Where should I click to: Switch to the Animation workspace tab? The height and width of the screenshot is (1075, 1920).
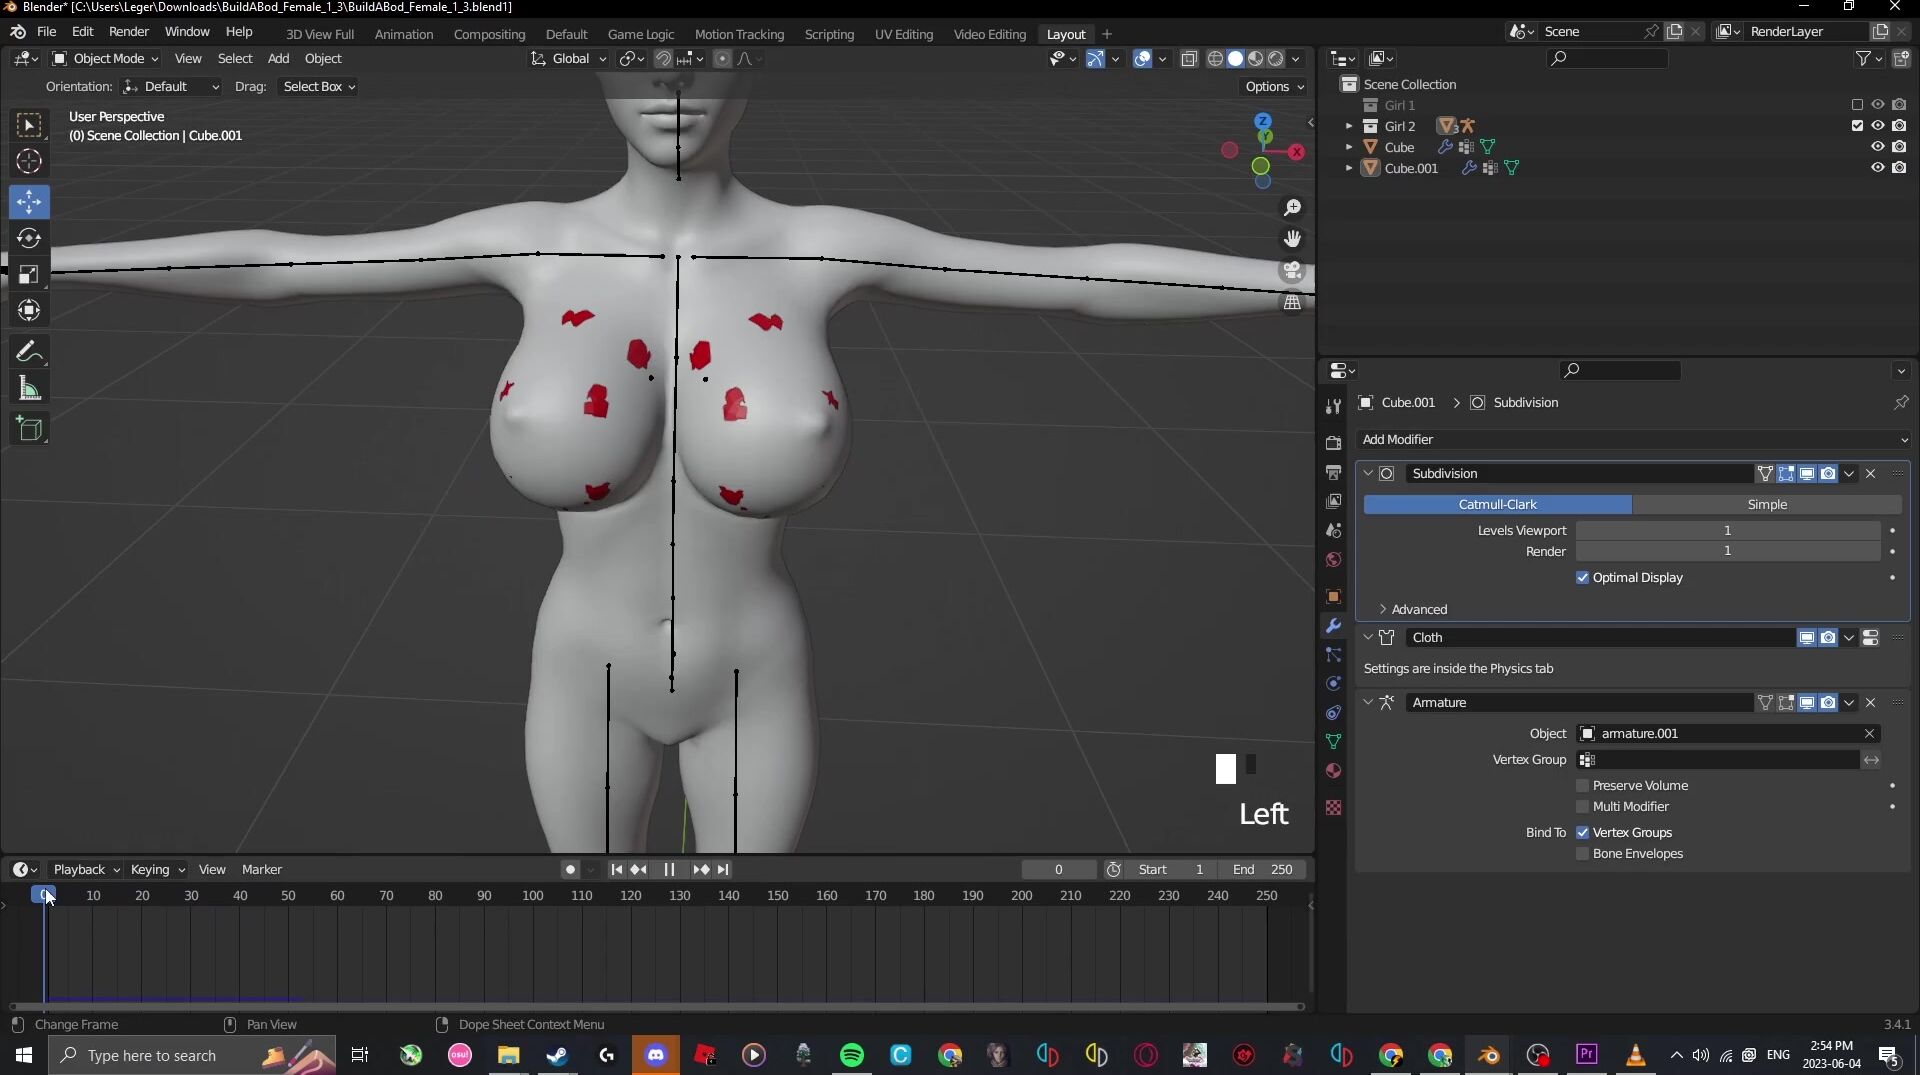[403, 34]
